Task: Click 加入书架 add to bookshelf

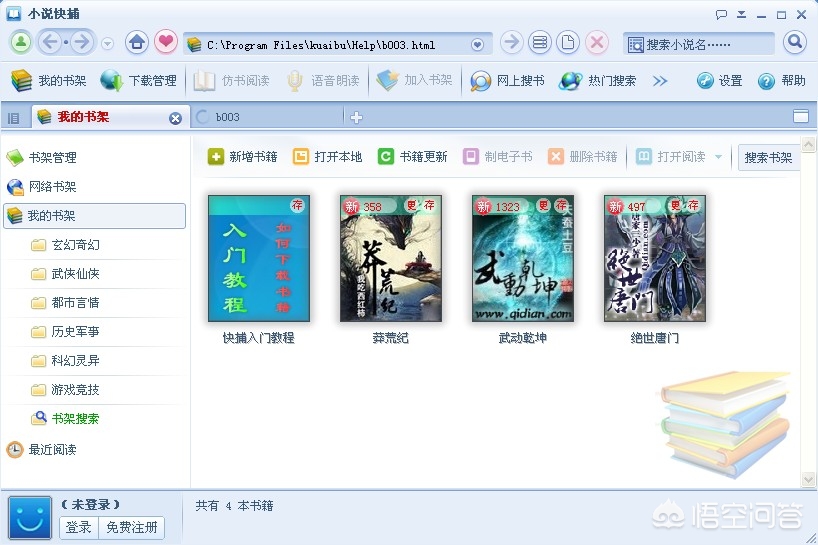Action: 415,80
